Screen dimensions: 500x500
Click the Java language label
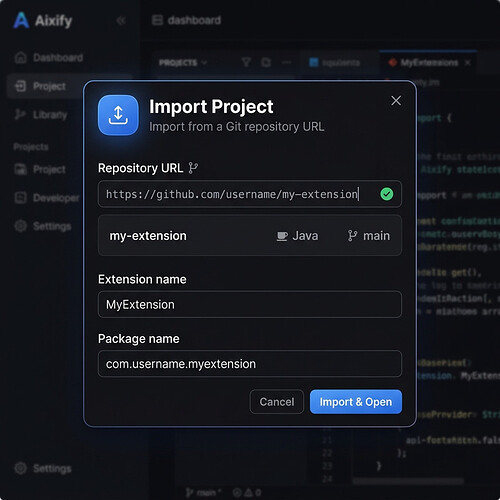[305, 236]
